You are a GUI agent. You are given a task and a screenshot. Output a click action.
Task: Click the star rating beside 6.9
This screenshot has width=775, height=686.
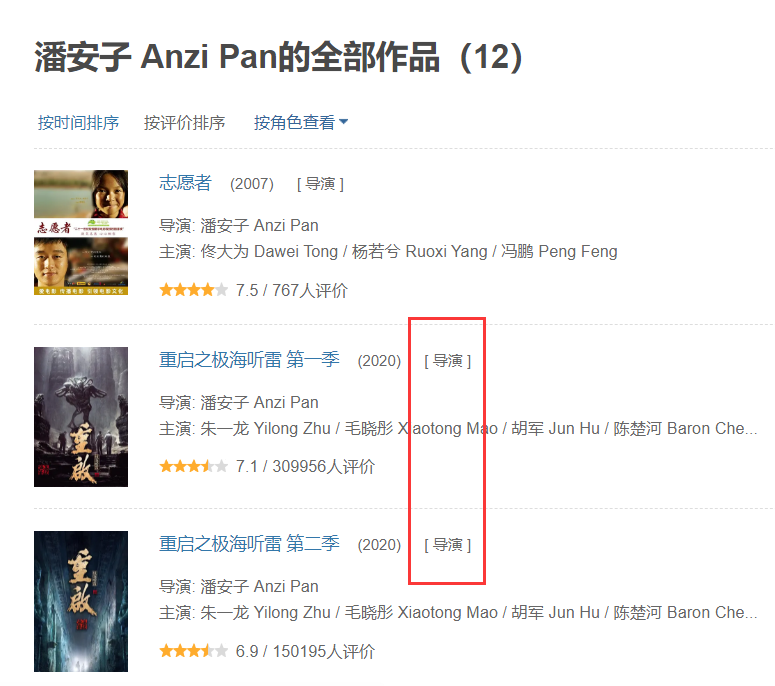193,651
